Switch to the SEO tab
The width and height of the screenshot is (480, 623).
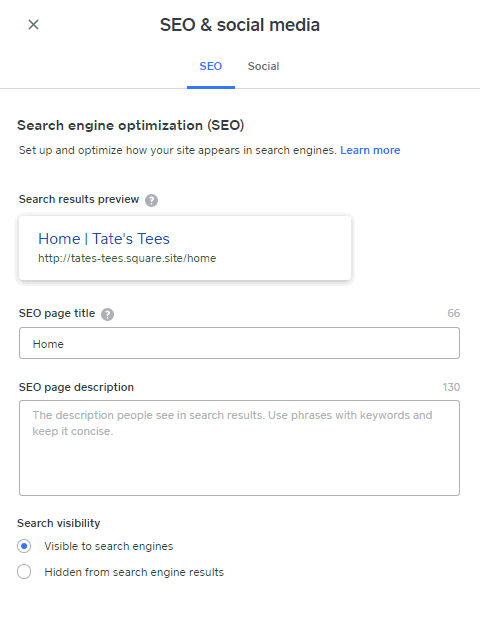pyautogui.click(x=211, y=66)
